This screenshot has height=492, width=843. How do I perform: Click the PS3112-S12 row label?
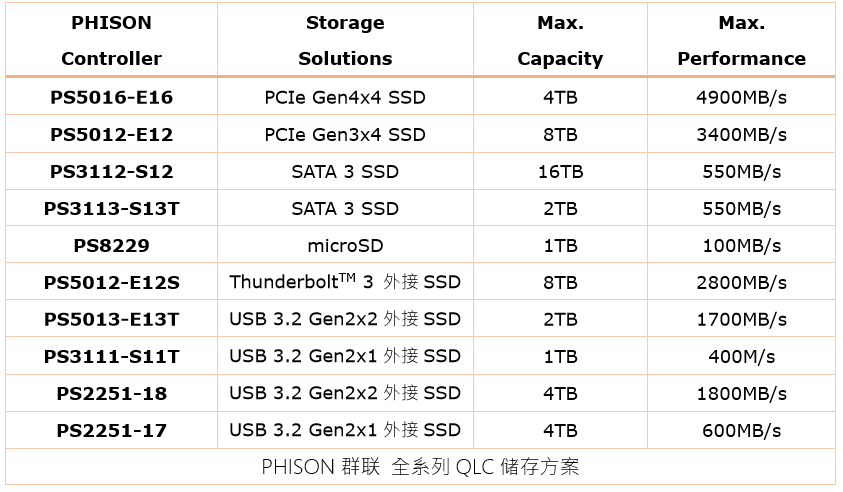111,172
